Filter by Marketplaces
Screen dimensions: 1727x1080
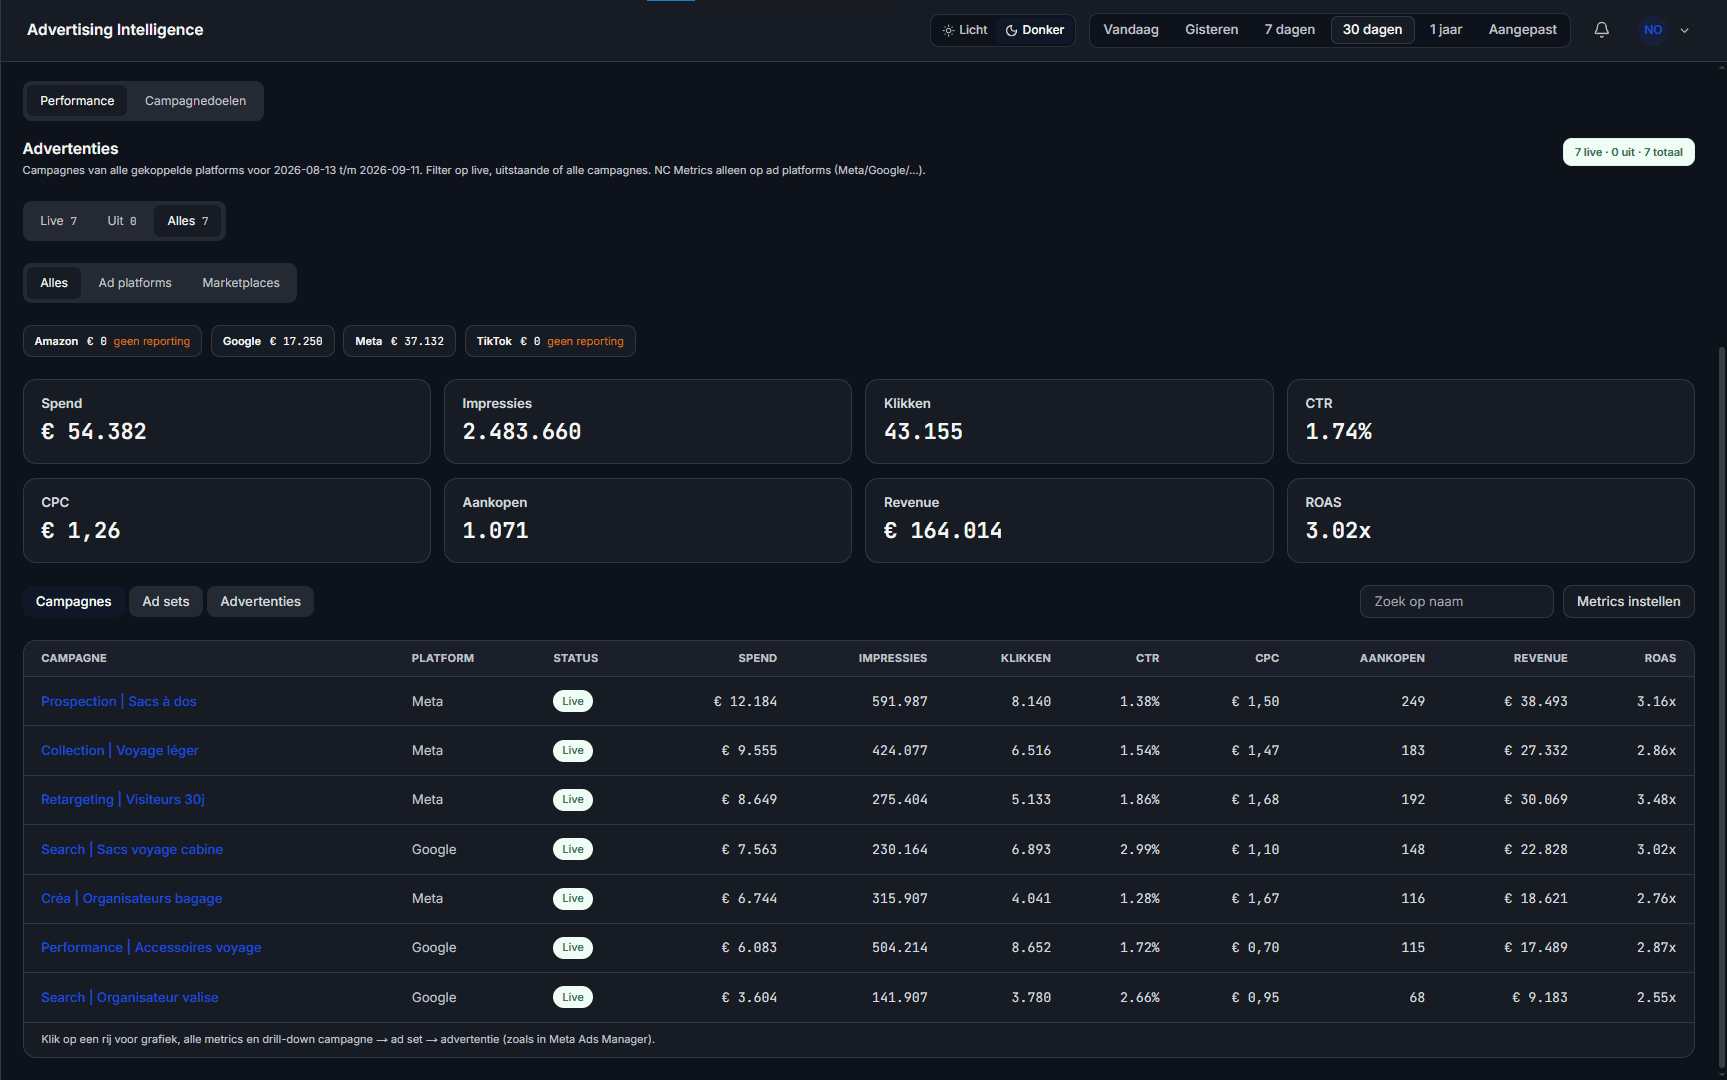coord(241,283)
